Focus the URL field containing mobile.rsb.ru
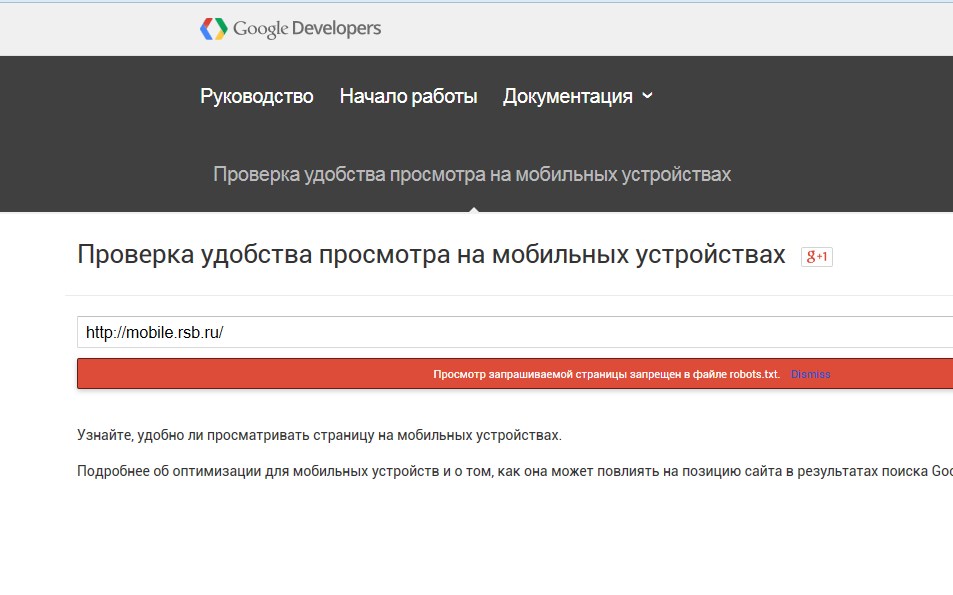This screenshot has width=953, height=595. pos(500,332)
